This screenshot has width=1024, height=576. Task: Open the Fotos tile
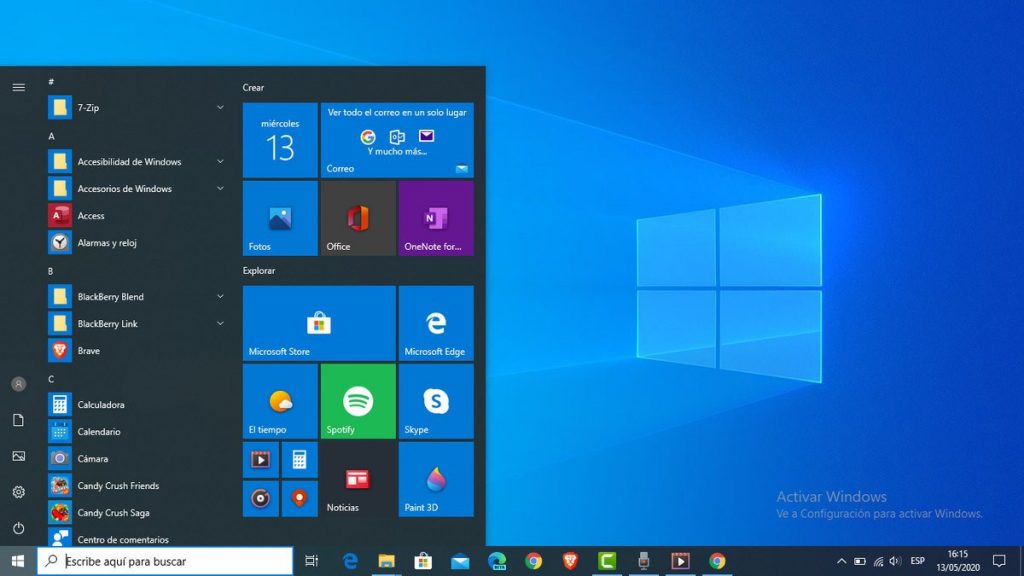pyautogui.click(x=279, y=218)
